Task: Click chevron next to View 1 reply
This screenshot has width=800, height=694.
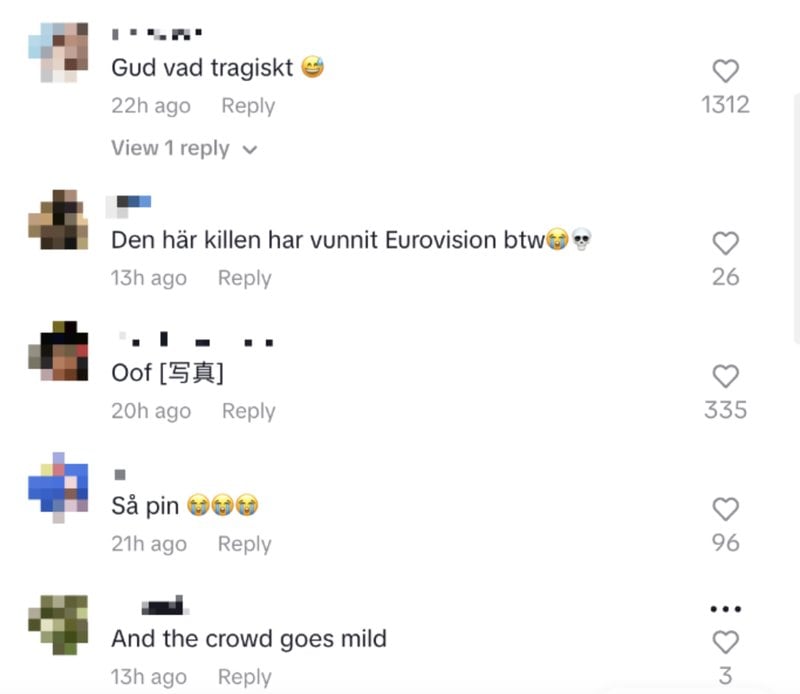Action: (249, 150)
